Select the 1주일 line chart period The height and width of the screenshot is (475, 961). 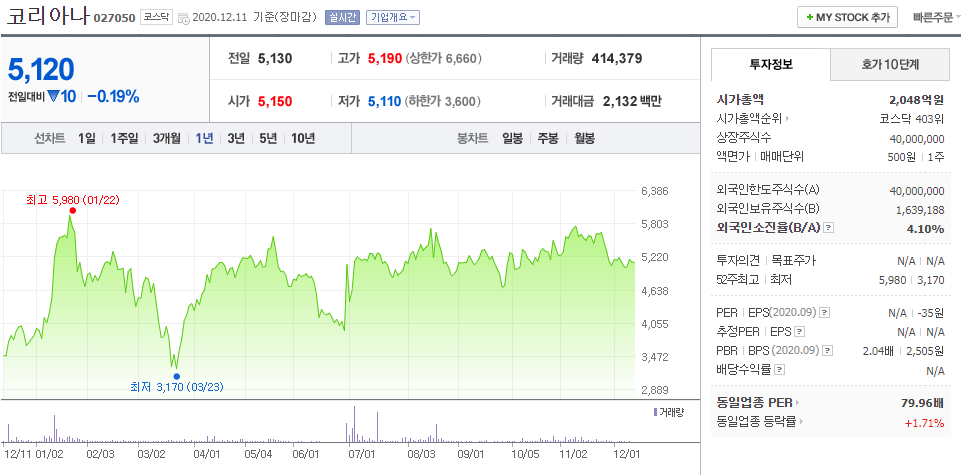pos(124,139)
